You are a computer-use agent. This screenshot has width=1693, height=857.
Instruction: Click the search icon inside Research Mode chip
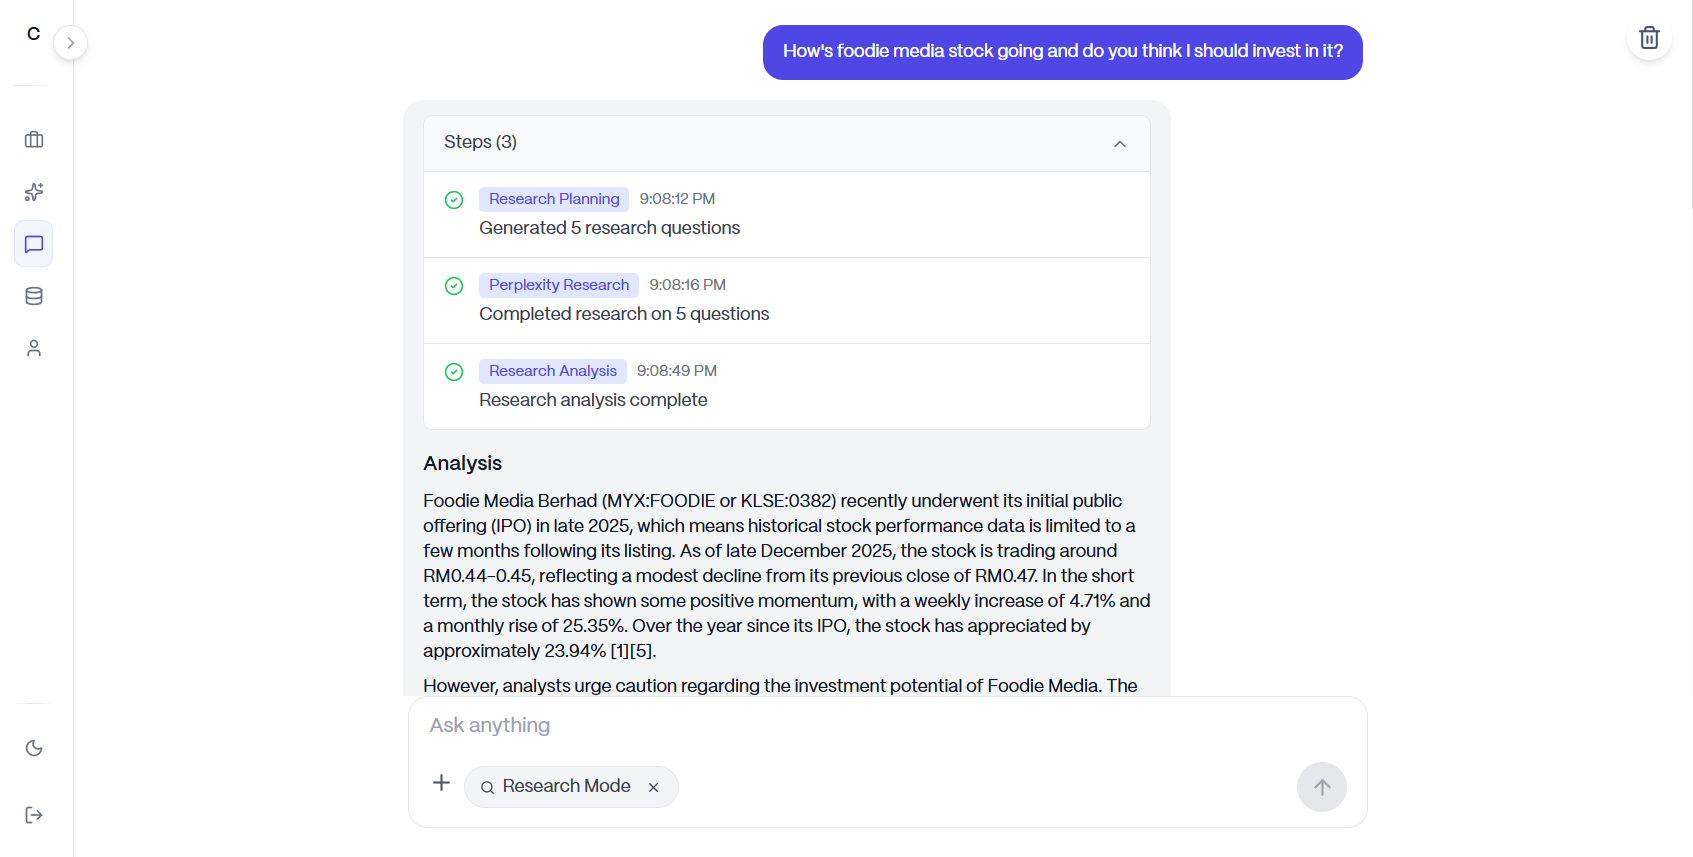point(487,787)
